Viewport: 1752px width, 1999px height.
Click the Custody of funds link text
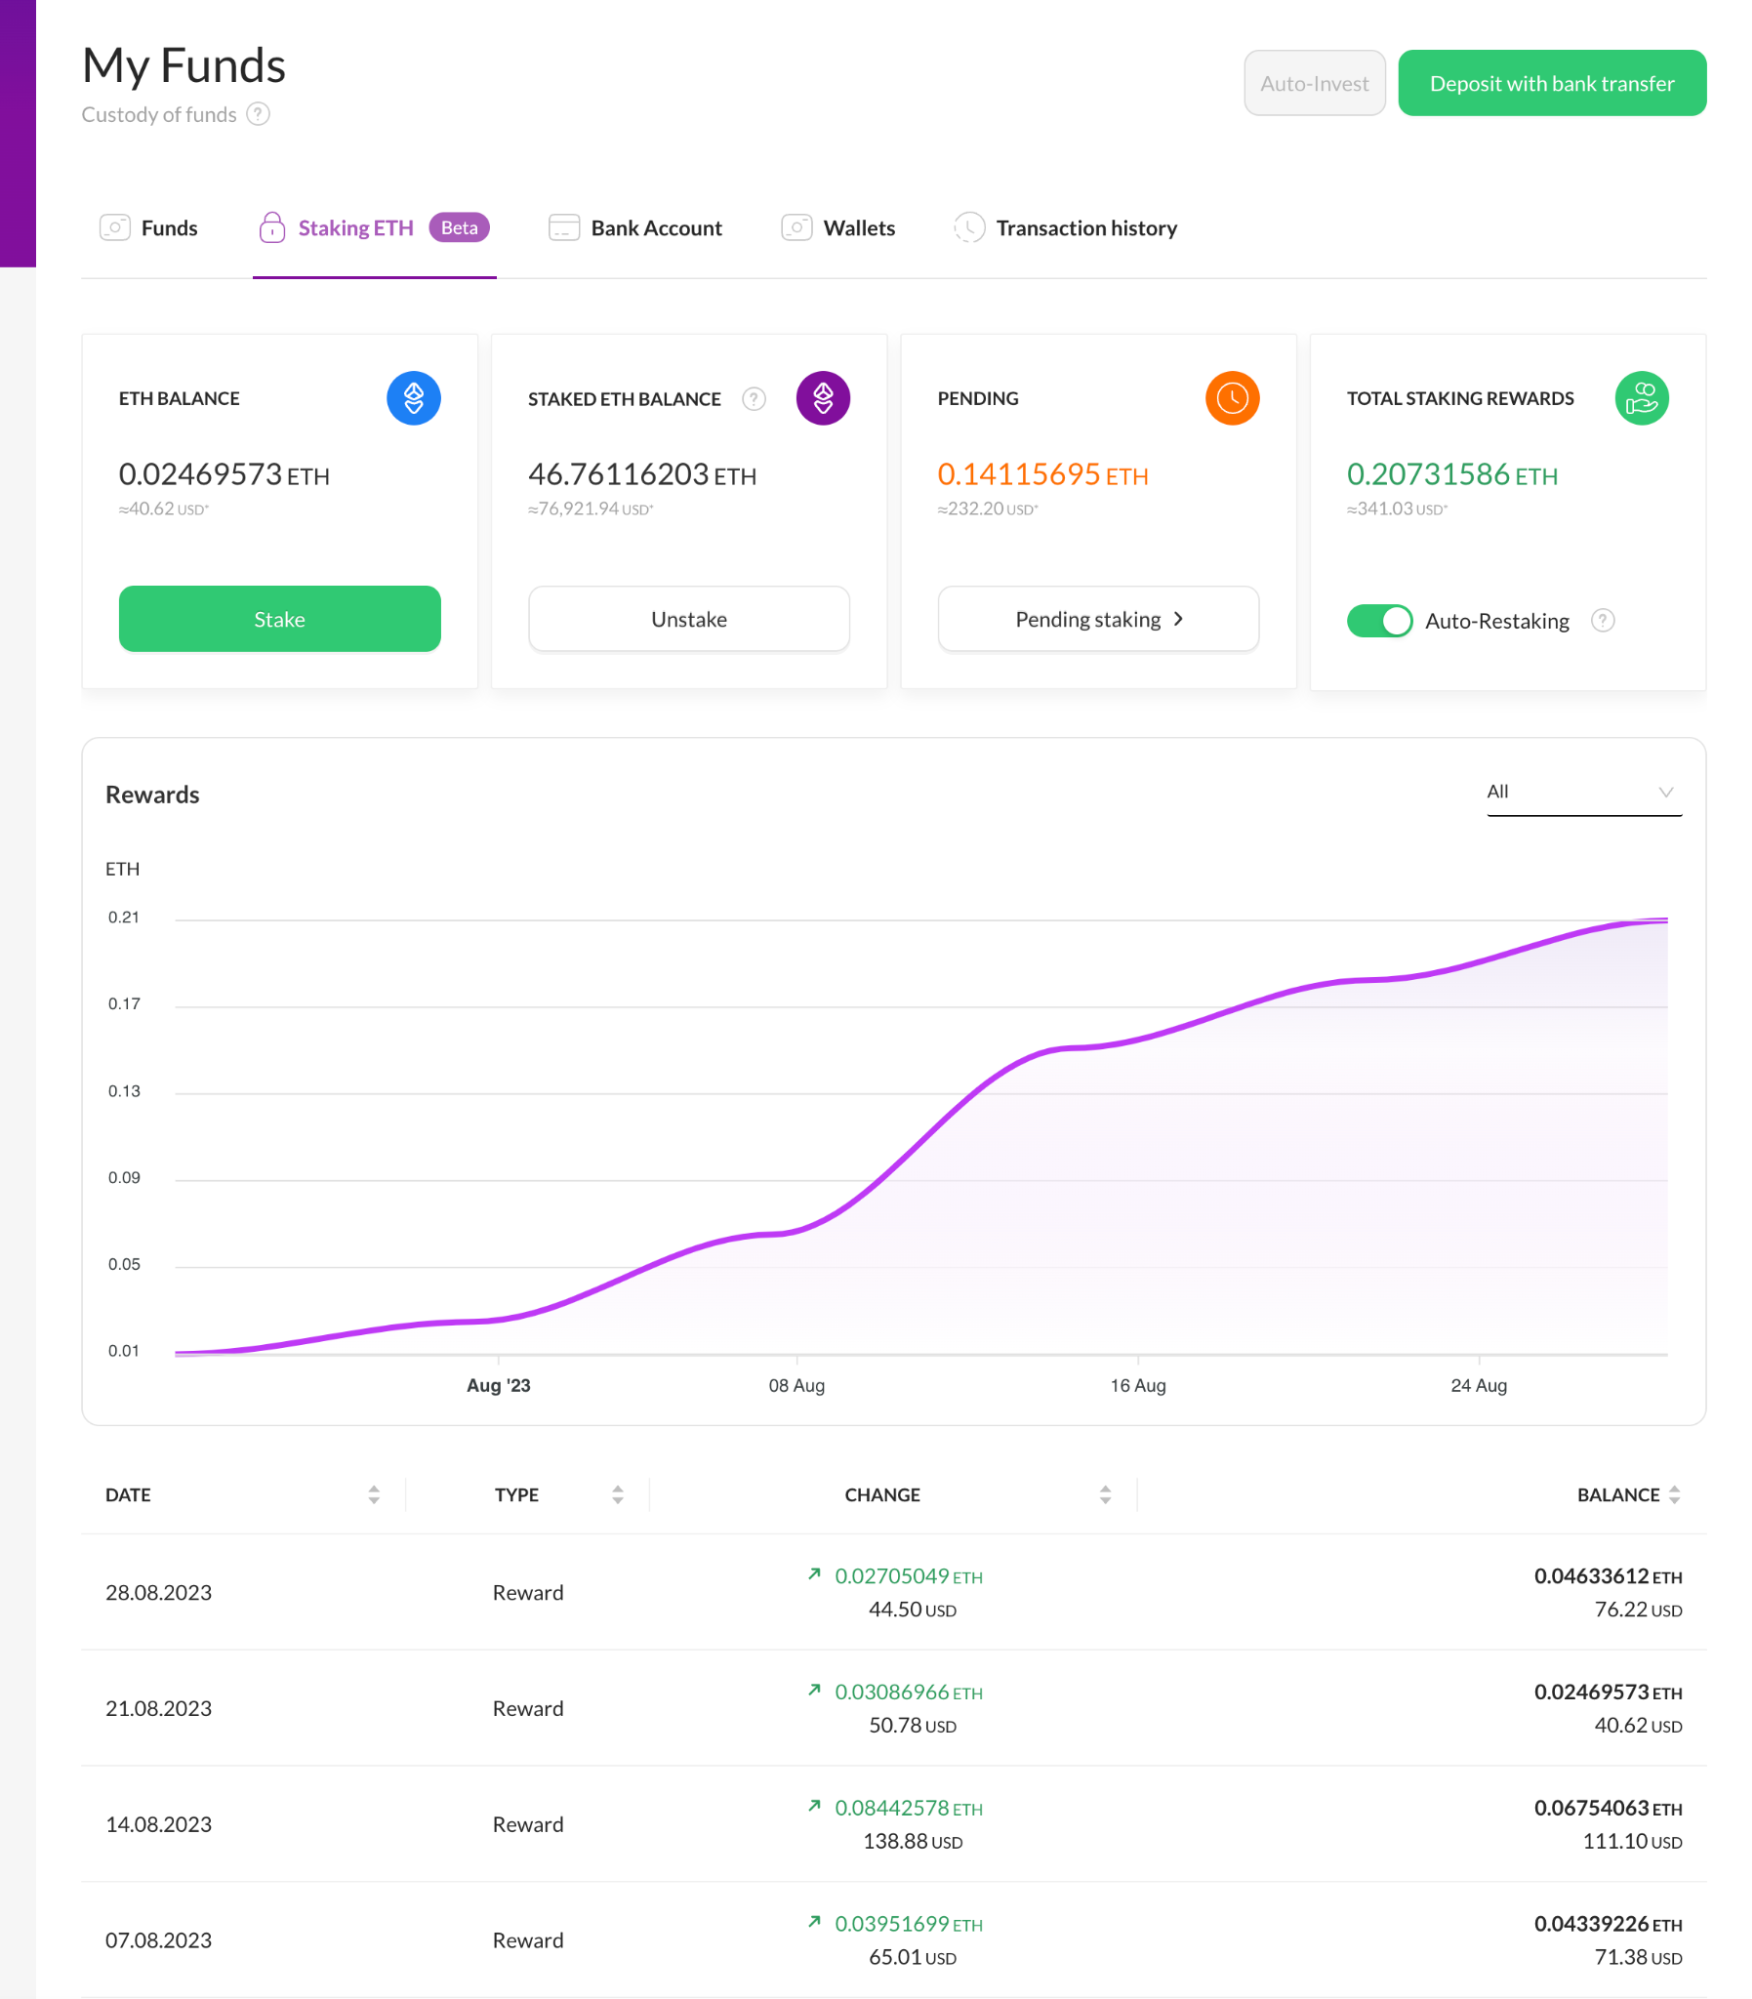[159, 114]
